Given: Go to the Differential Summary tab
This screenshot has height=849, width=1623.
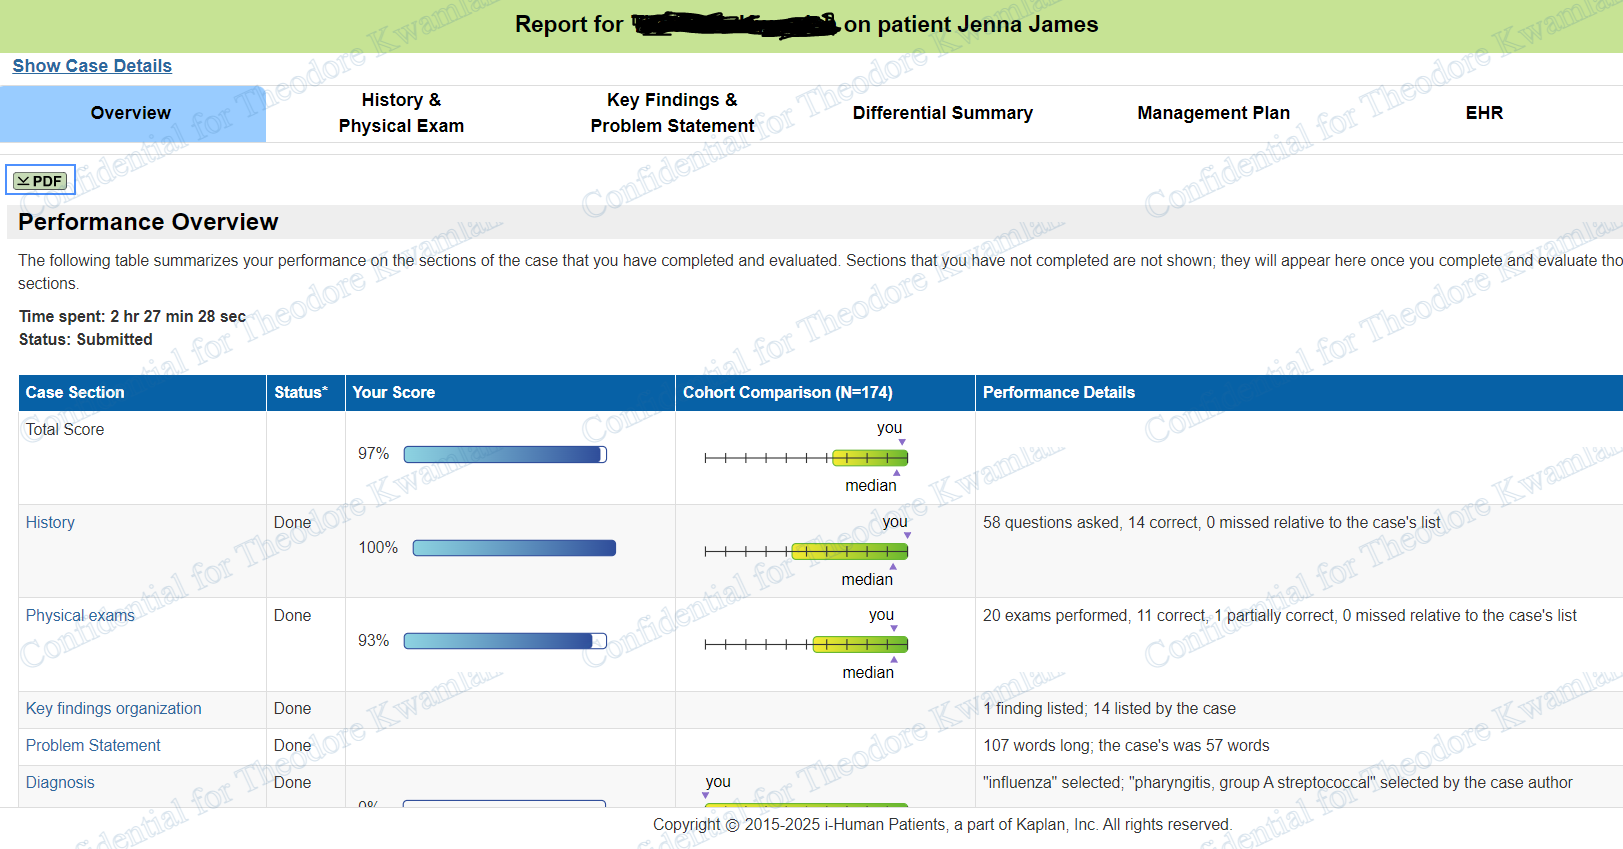Looking at the screenshot, I should (x=942, y=113).
